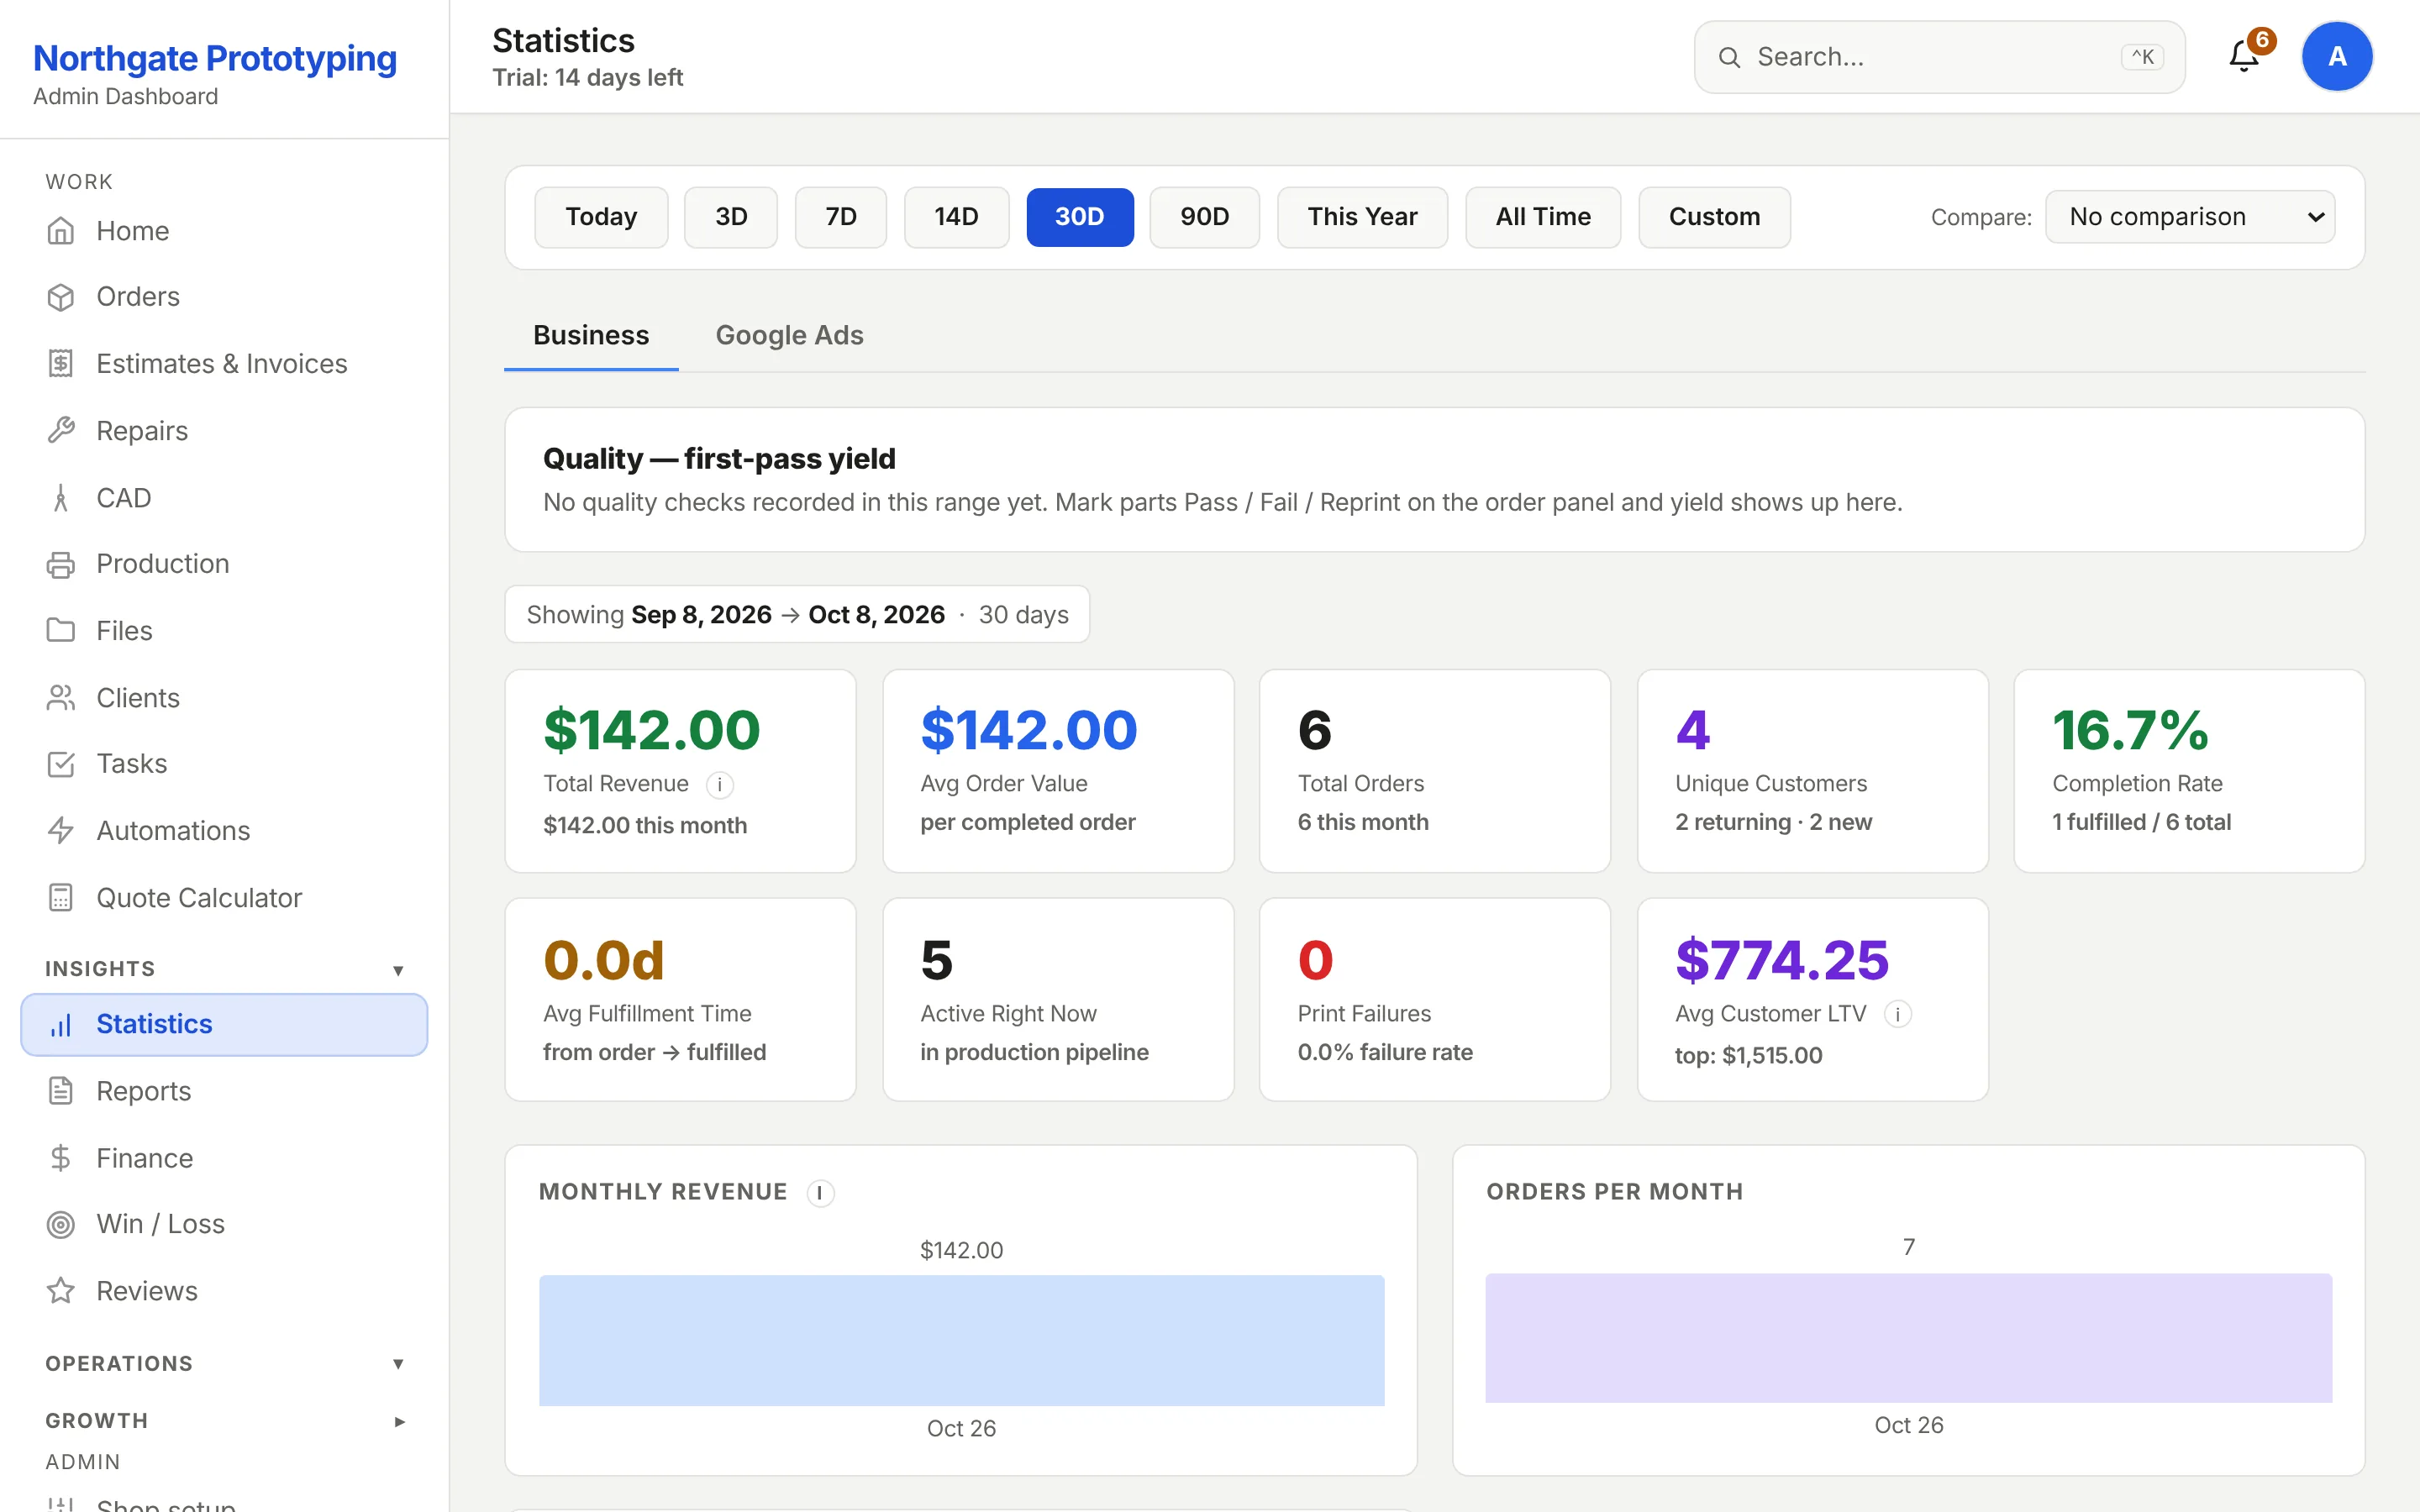Click in the Search input field
Screen dimensions: 2420x1512
click(1939, 57)
